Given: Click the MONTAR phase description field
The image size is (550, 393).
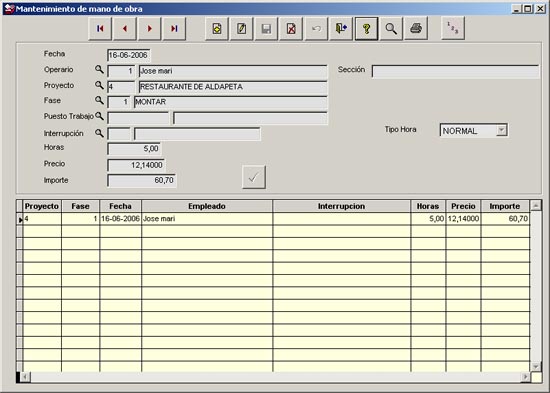Looking at the screenshot, I should click(230, 102).
